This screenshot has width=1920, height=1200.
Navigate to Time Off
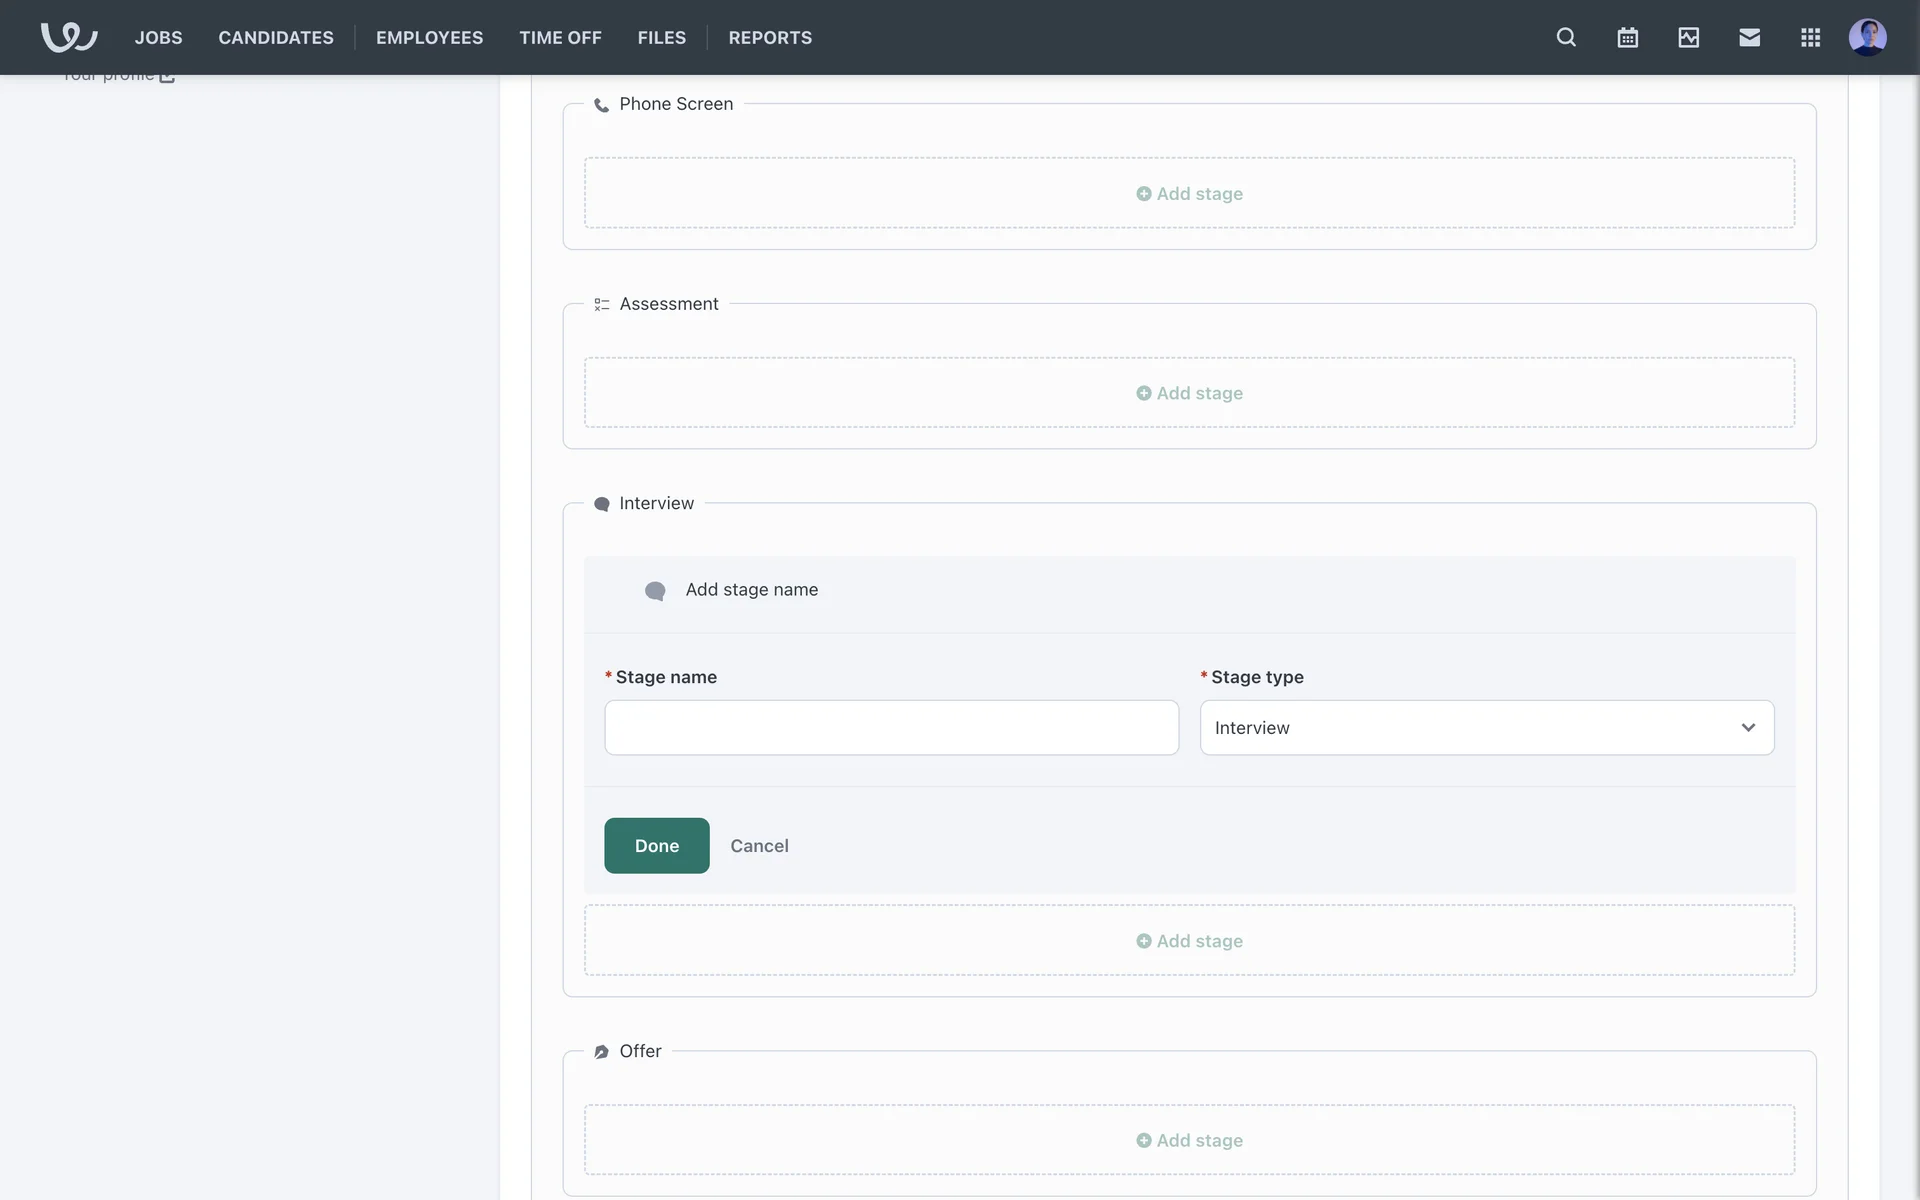point(560,37)
